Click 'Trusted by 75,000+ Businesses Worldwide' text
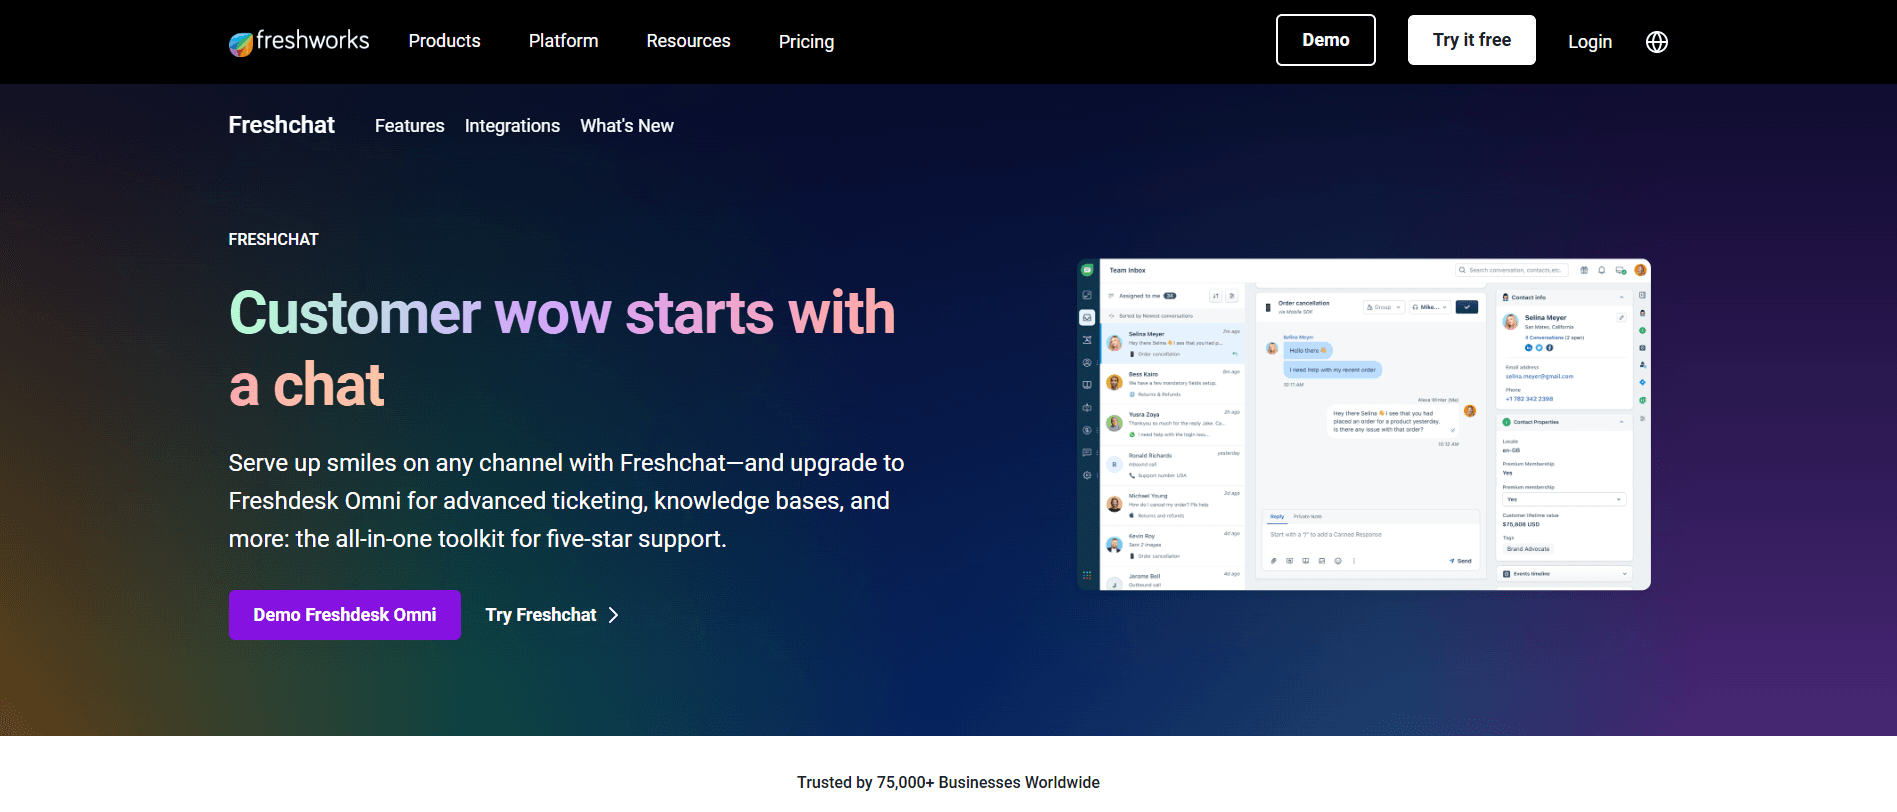 (x=948, y=782)
